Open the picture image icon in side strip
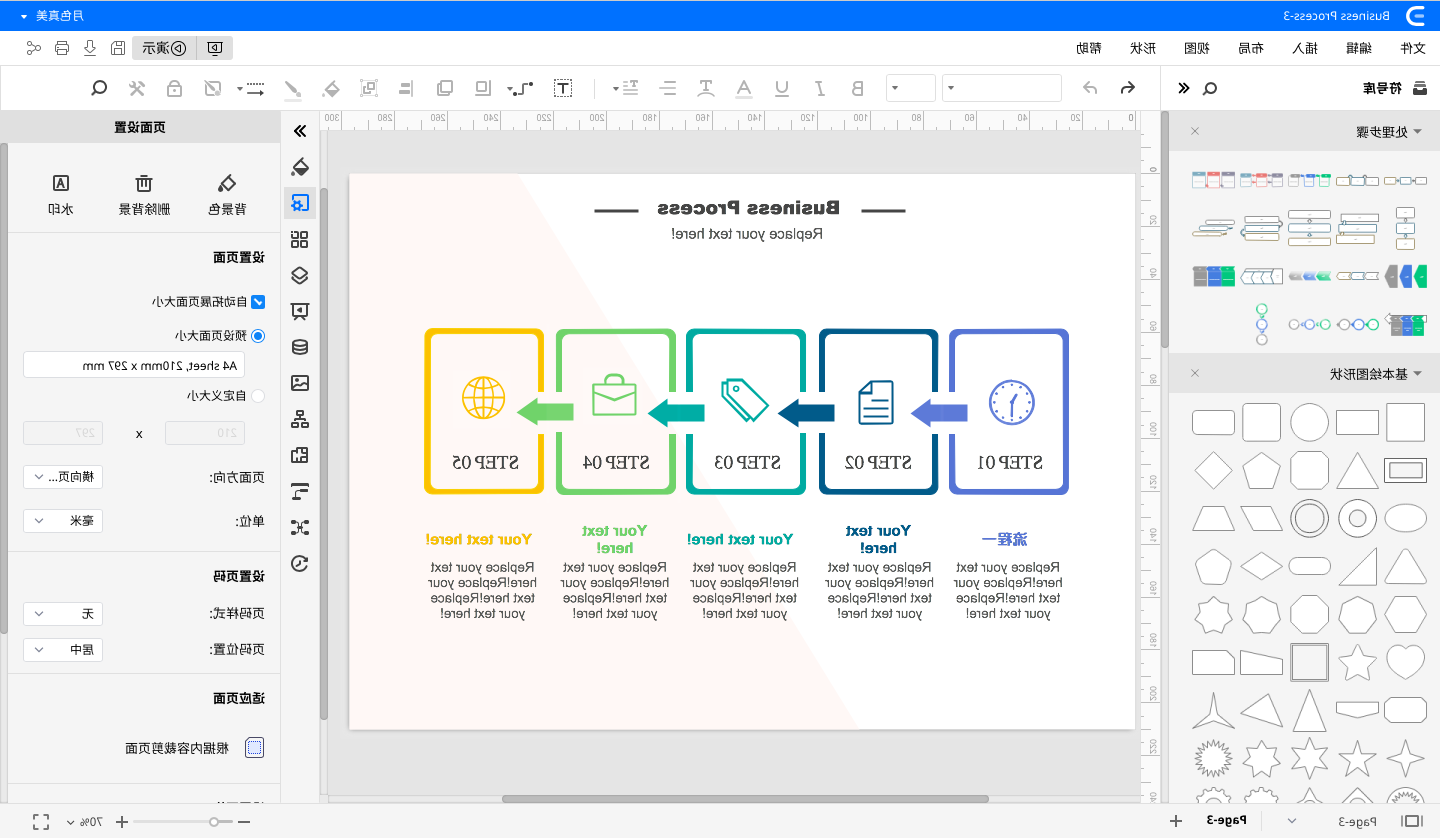Image resolution: width=1440 pixels, height=838 pixels. (x=300, y=383)
